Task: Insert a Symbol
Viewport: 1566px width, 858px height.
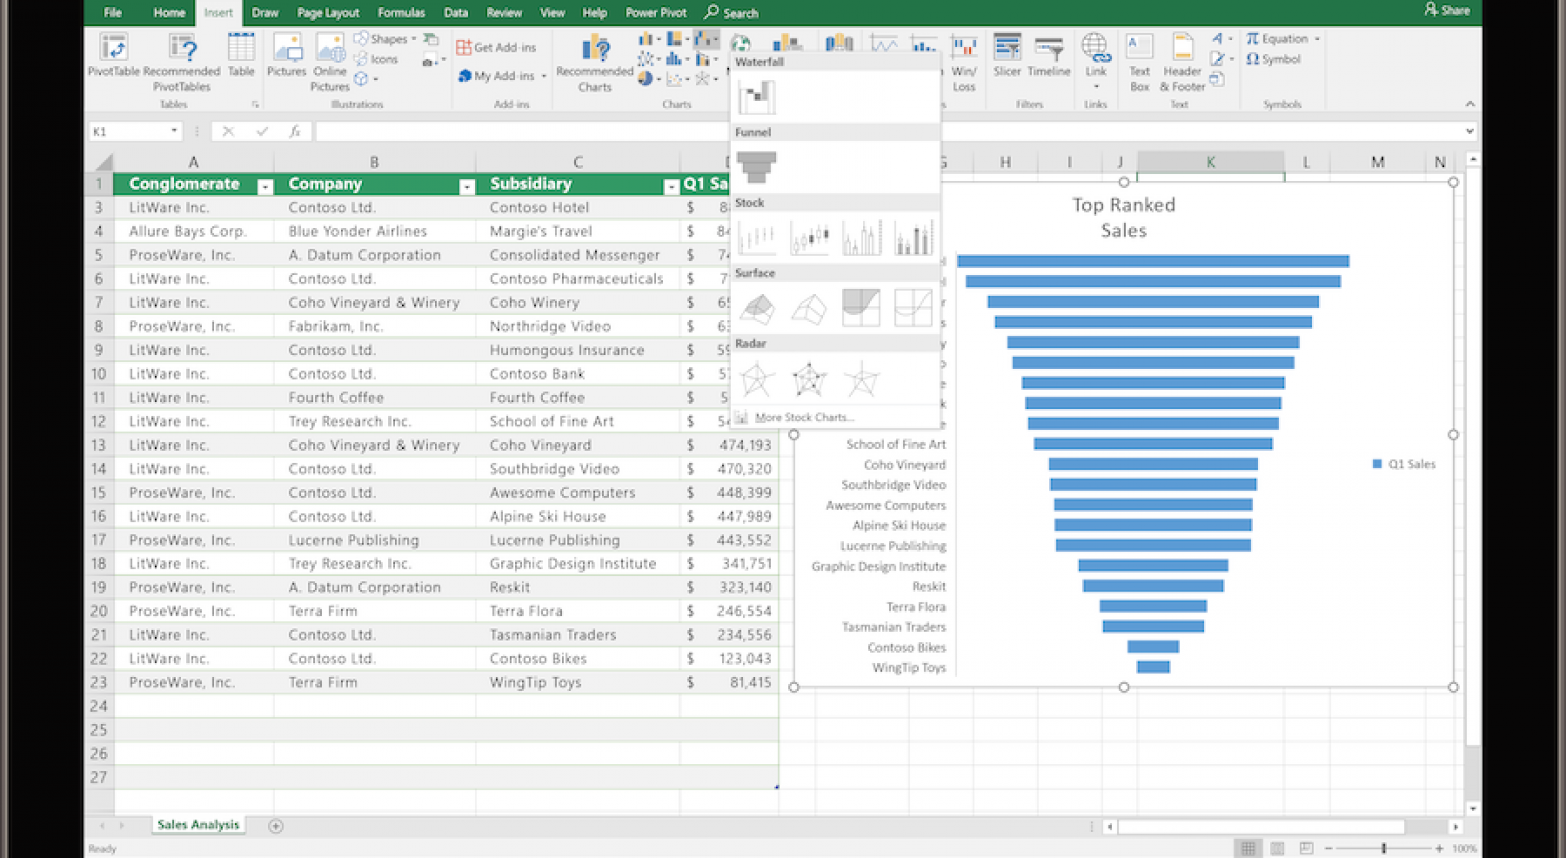Action: [1273, 59]
